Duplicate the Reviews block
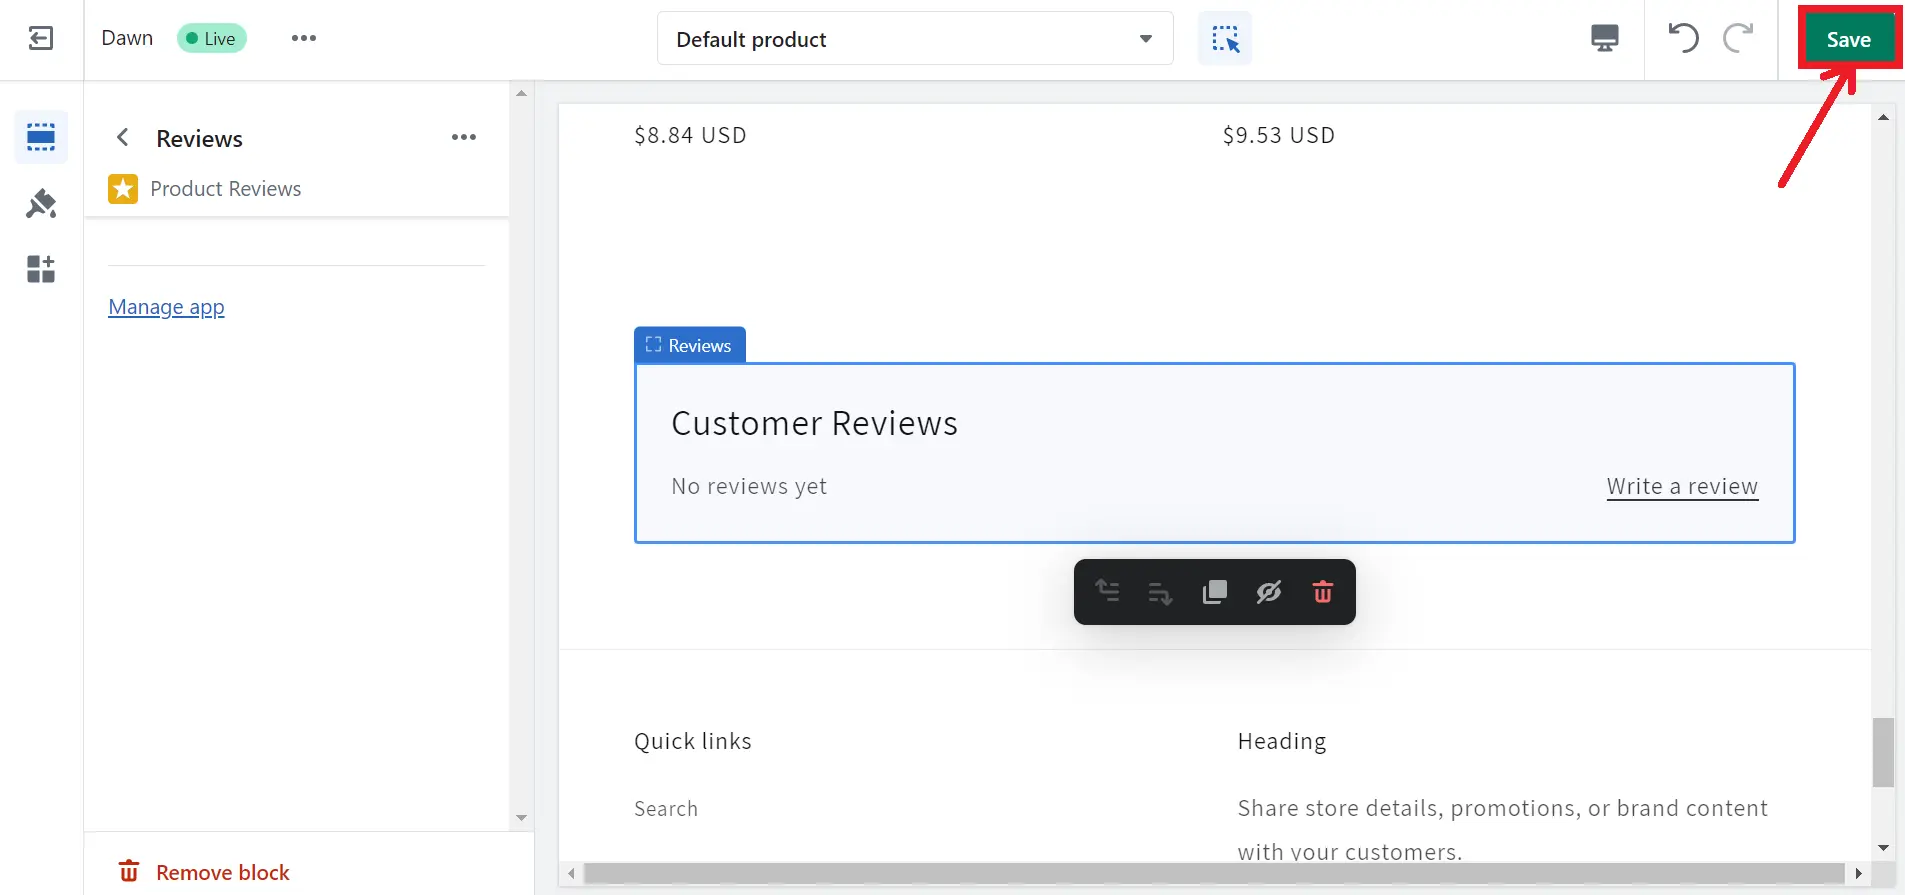Screen dimensions: 1905x895 1215,592
